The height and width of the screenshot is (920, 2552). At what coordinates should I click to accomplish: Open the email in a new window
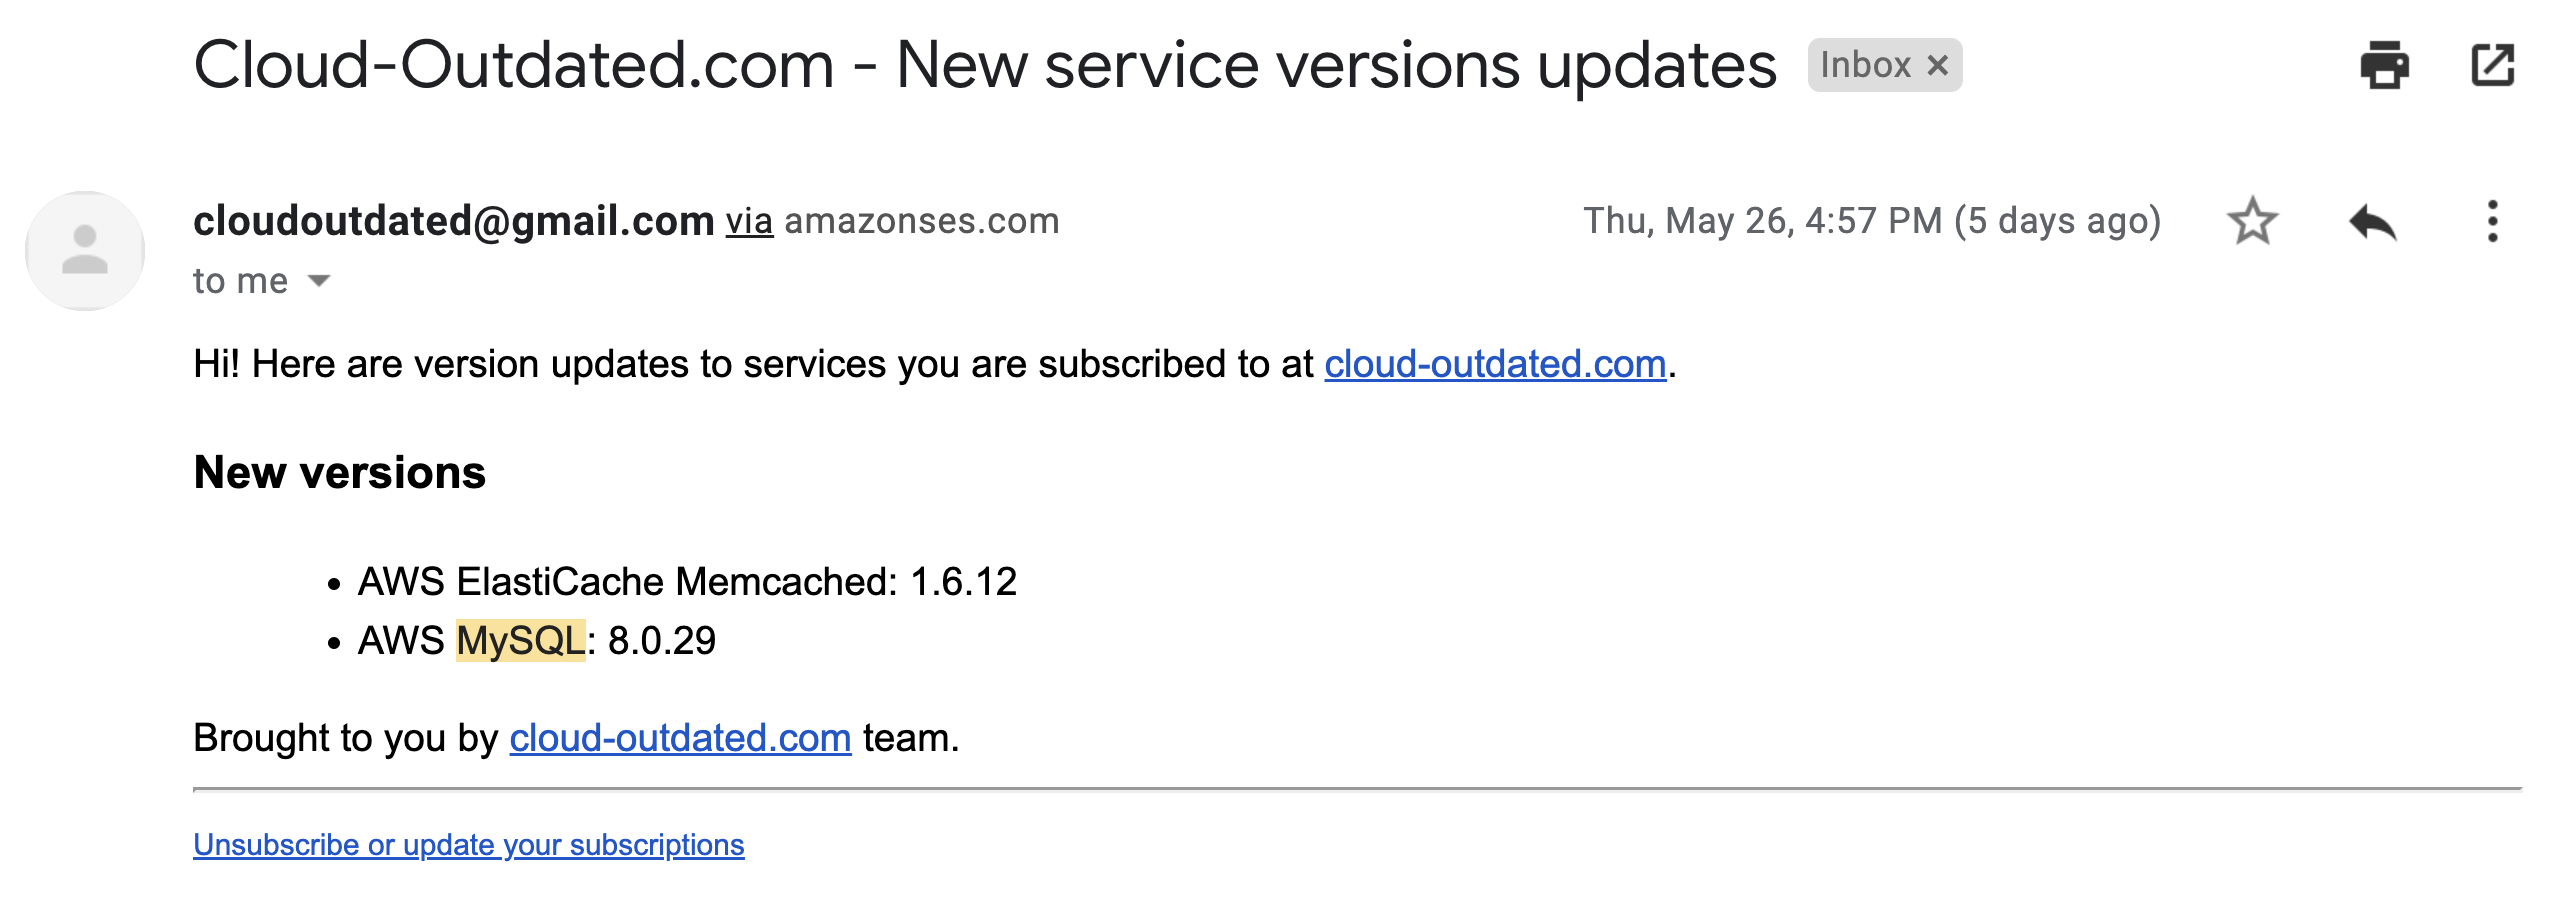tap(2492, 65)
